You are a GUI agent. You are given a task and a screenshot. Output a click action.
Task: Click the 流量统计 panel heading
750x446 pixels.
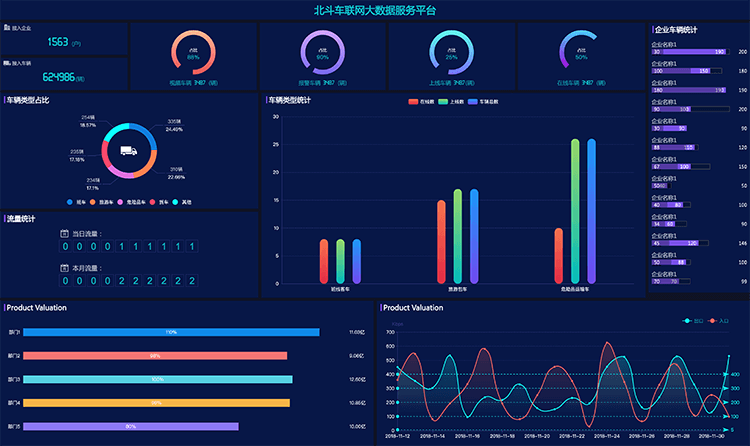coord(21,219)
